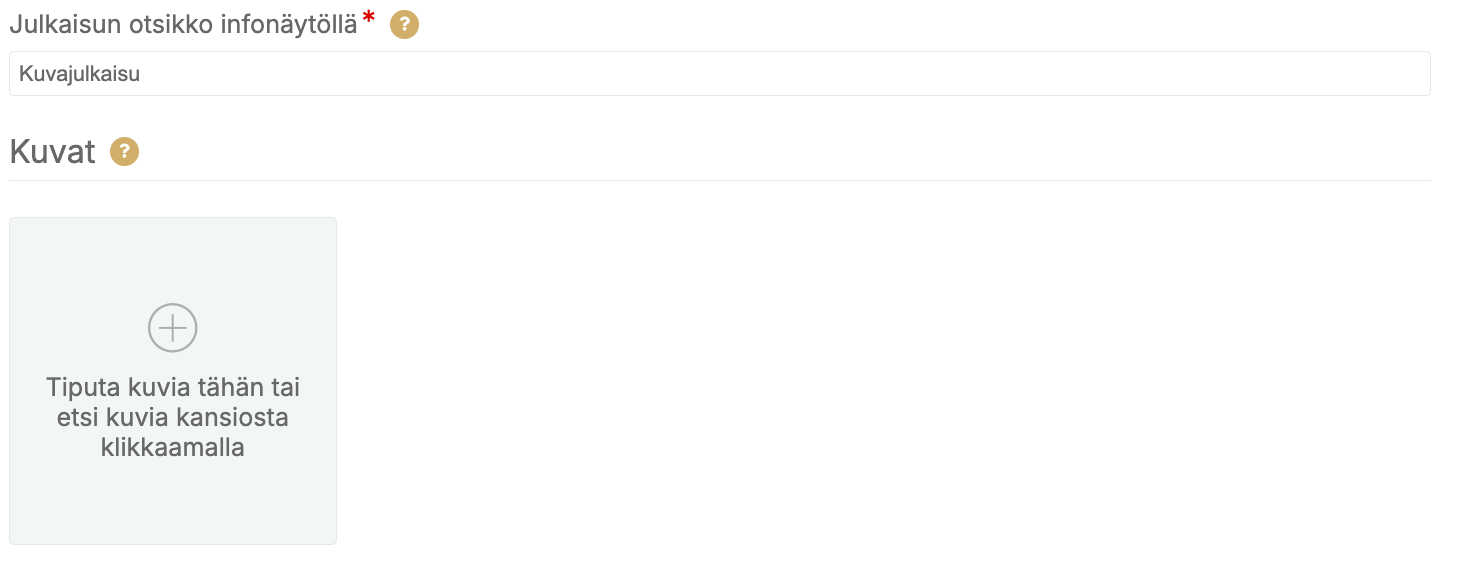
Task: Focus the Kuvajulkaisu title input field
Action: coord(720,74)
